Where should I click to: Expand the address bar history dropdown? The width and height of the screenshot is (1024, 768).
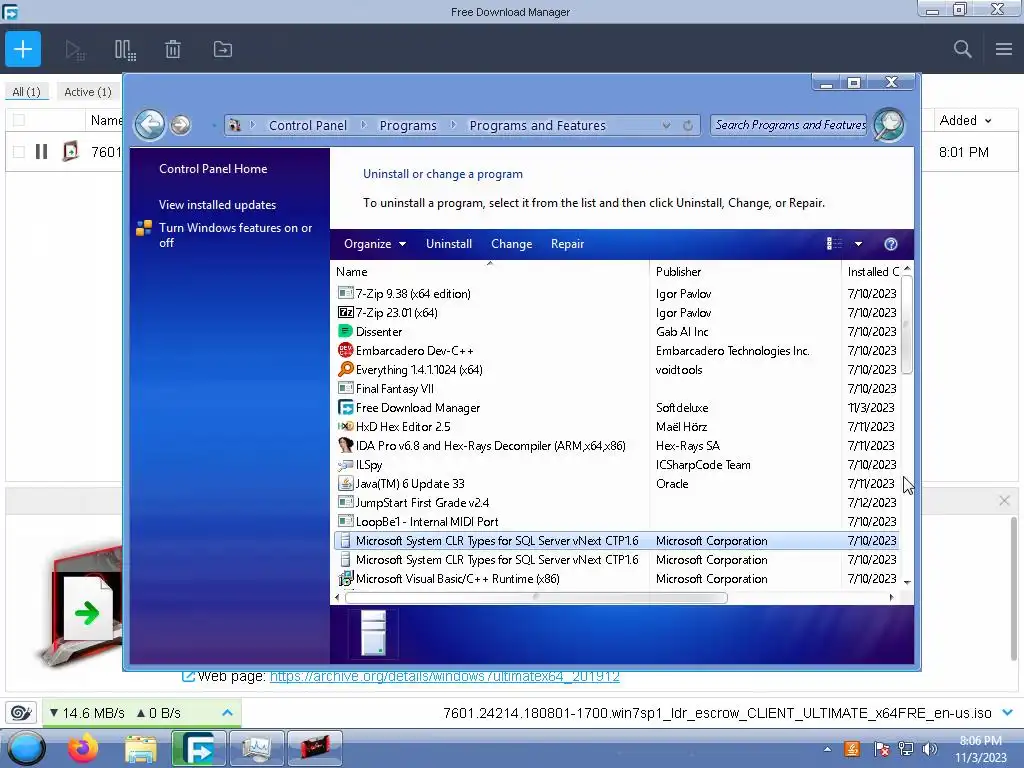click(666, 125)
